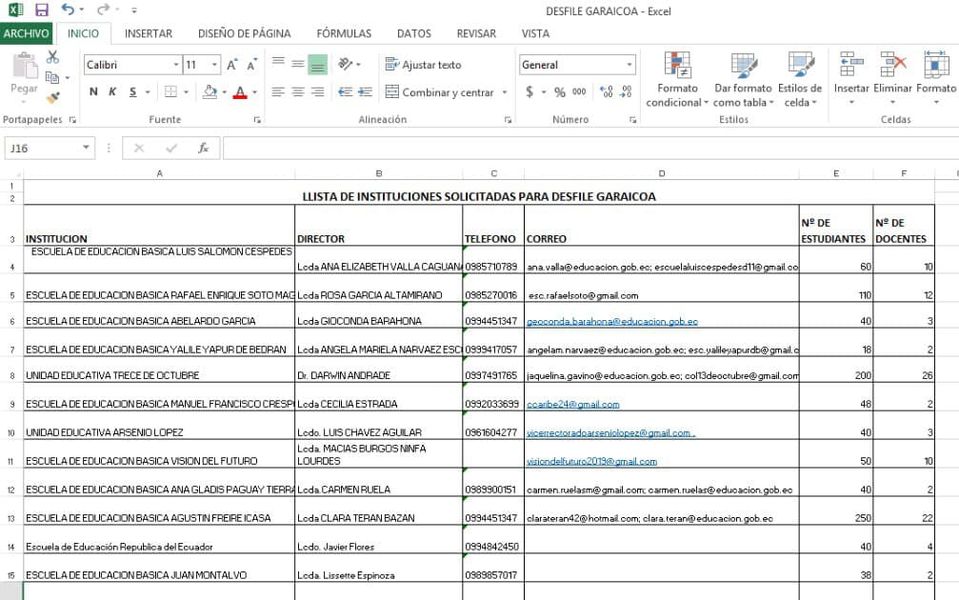Open Formato condicional in Estilos group
This screenshot has width=959, height=600.
point(677,80)
